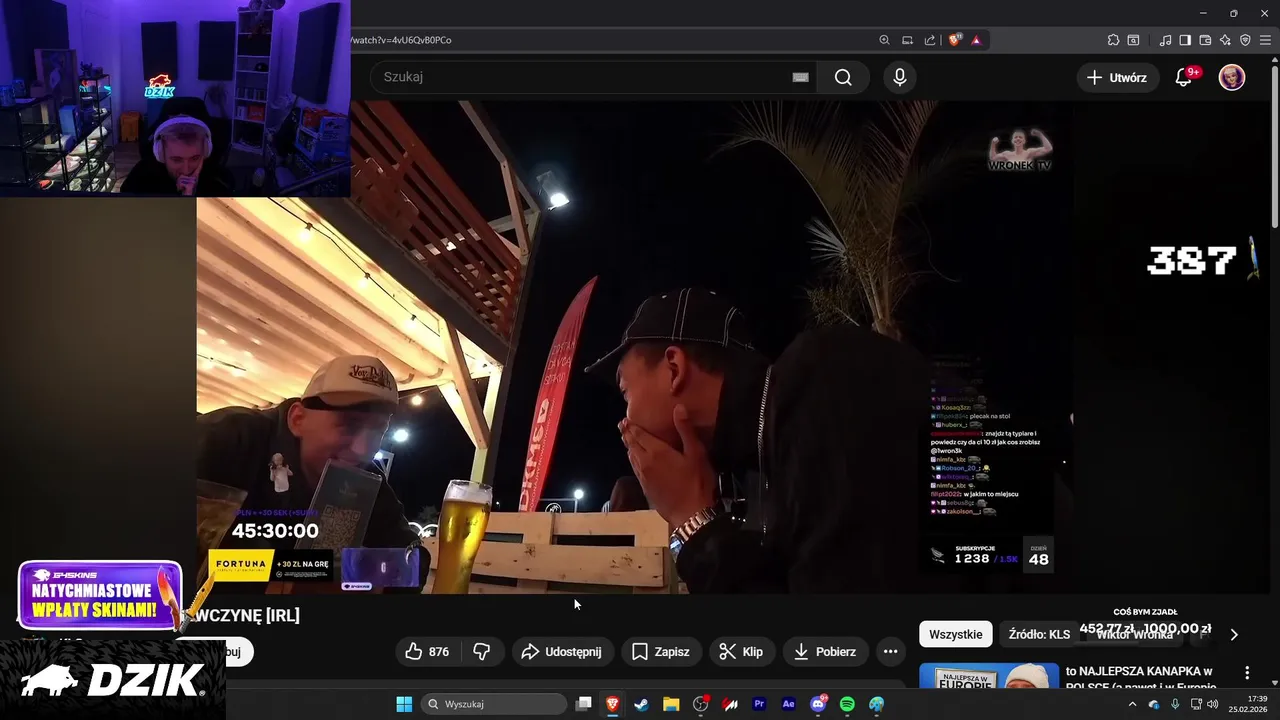Open Task View on the taskbar
Viewport: 1280px width, 720px height.
[584, 704]
